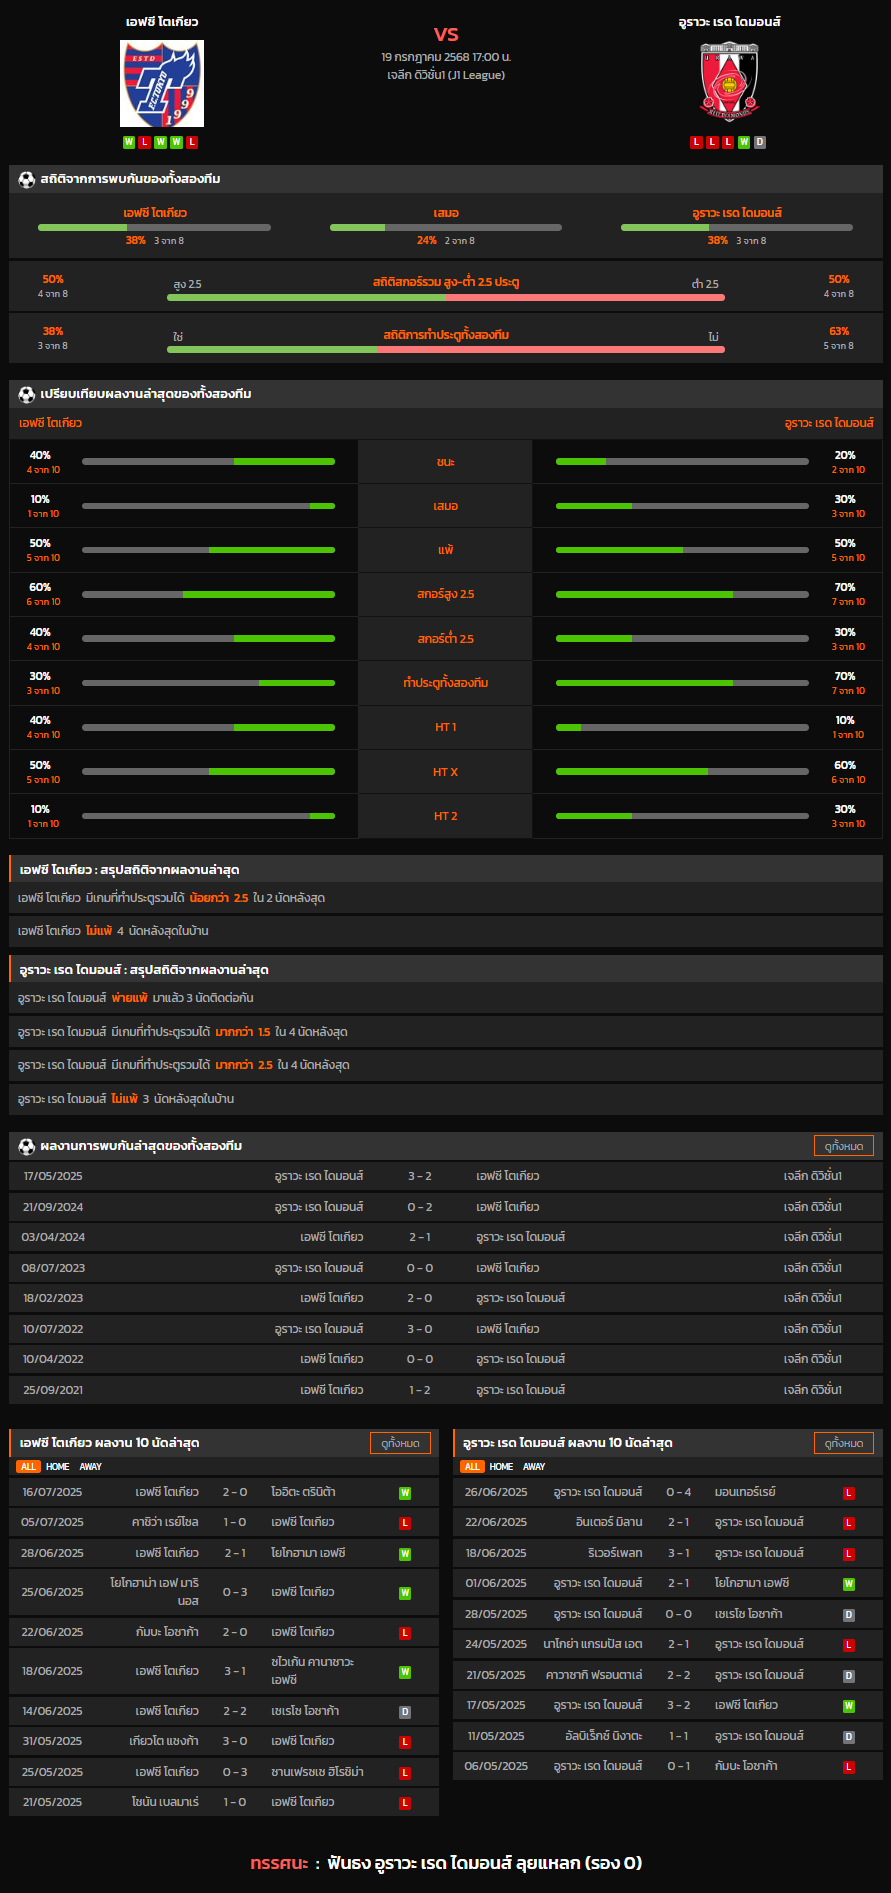The height and width of the screenshot is (1893, 891).
Task: Click W badge on 16/07/2025 FC Tokyo match
Action: tap(405, 1493)
